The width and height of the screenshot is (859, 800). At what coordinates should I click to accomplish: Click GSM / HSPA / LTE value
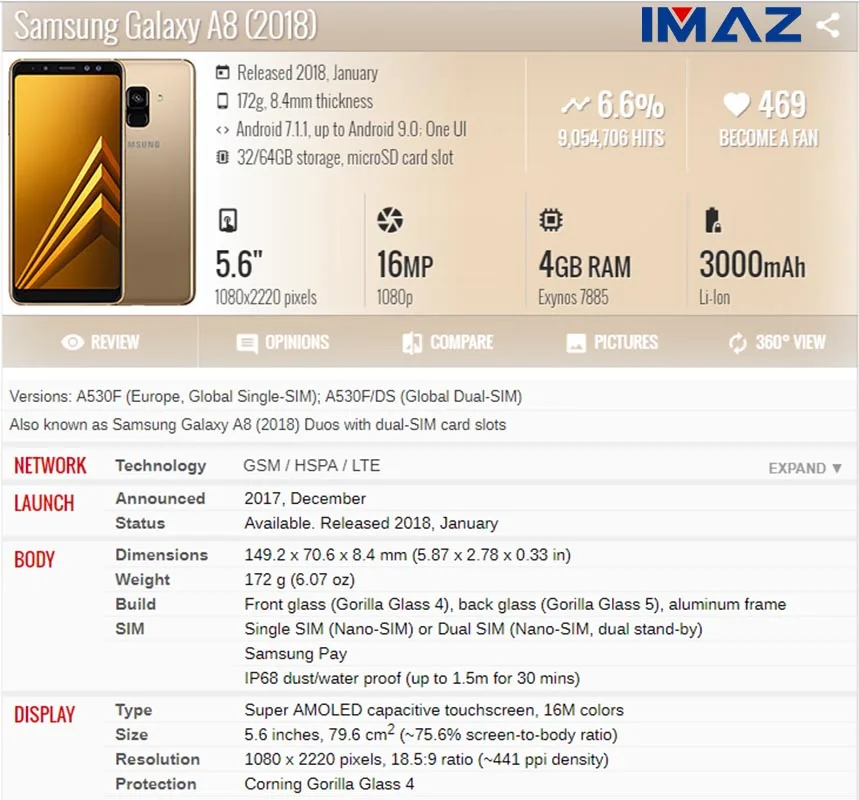pos(311,465)
